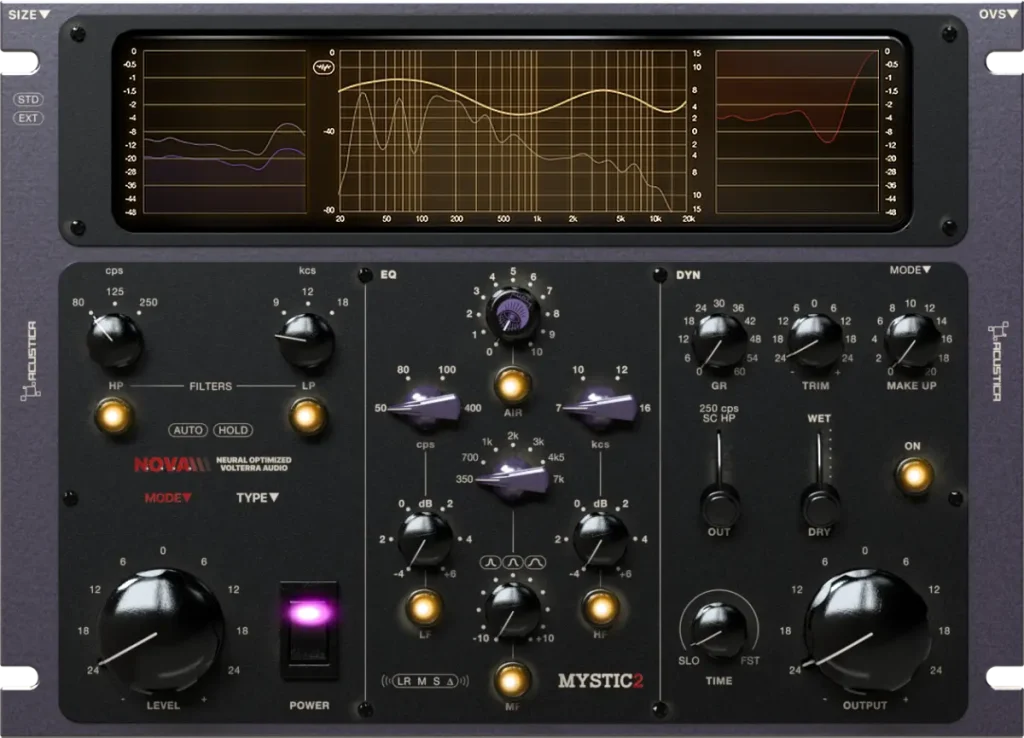
Task: Open the red NOVA MODE dropdown
Action: coord(168,498)
